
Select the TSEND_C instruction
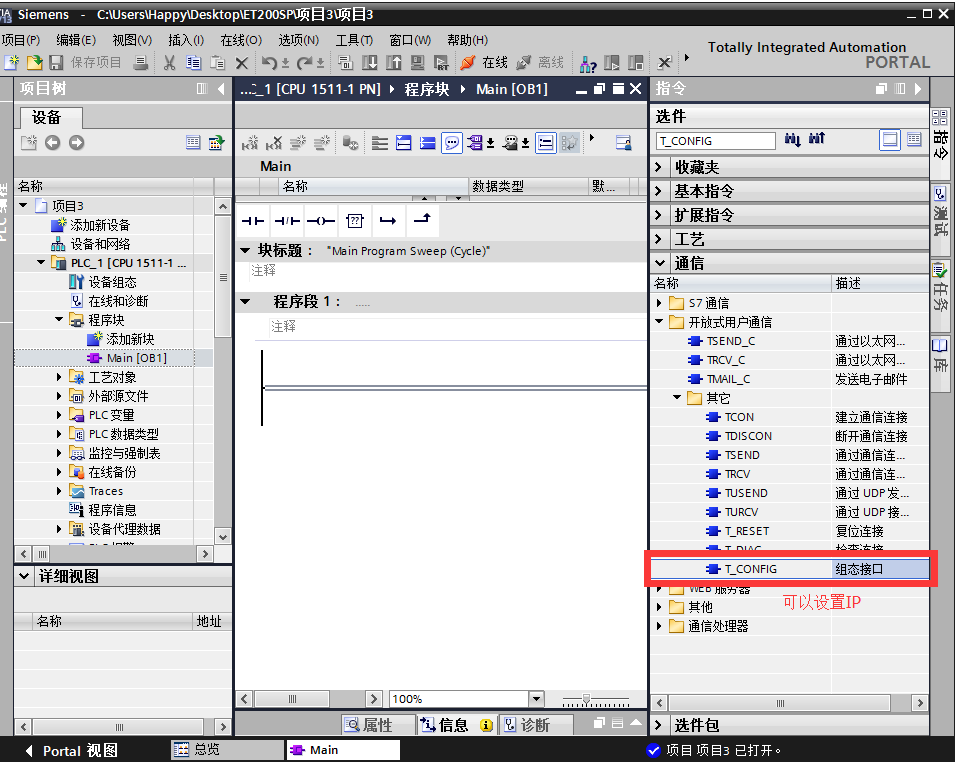pos(731,341)
